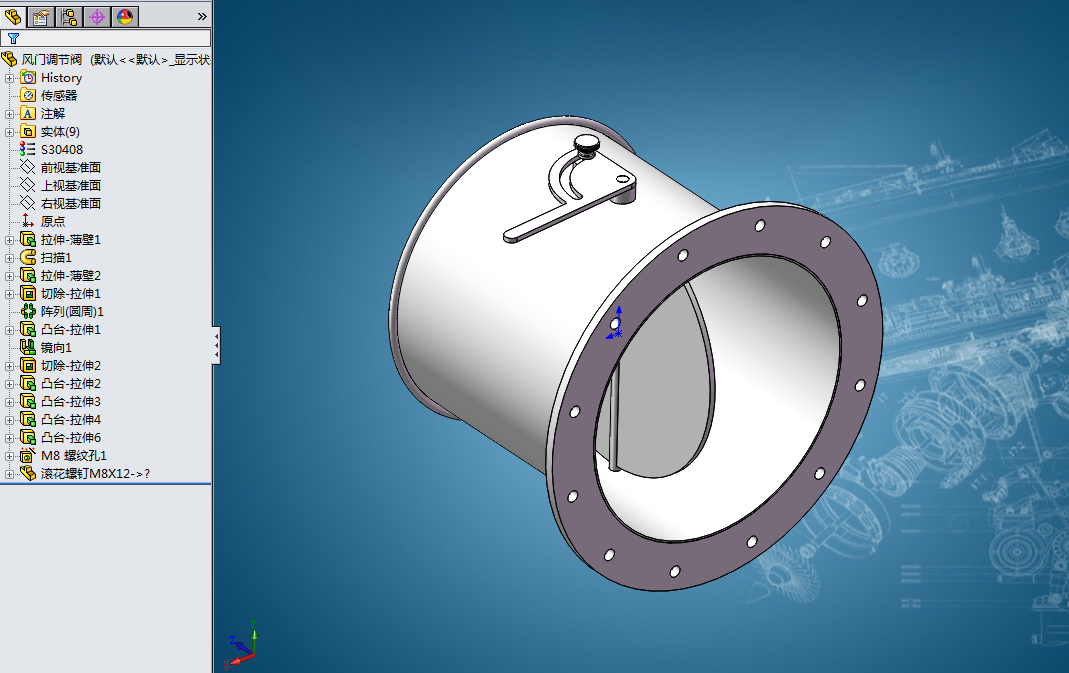Select the History clock icon
The image size is (1069, 673).
28,78
